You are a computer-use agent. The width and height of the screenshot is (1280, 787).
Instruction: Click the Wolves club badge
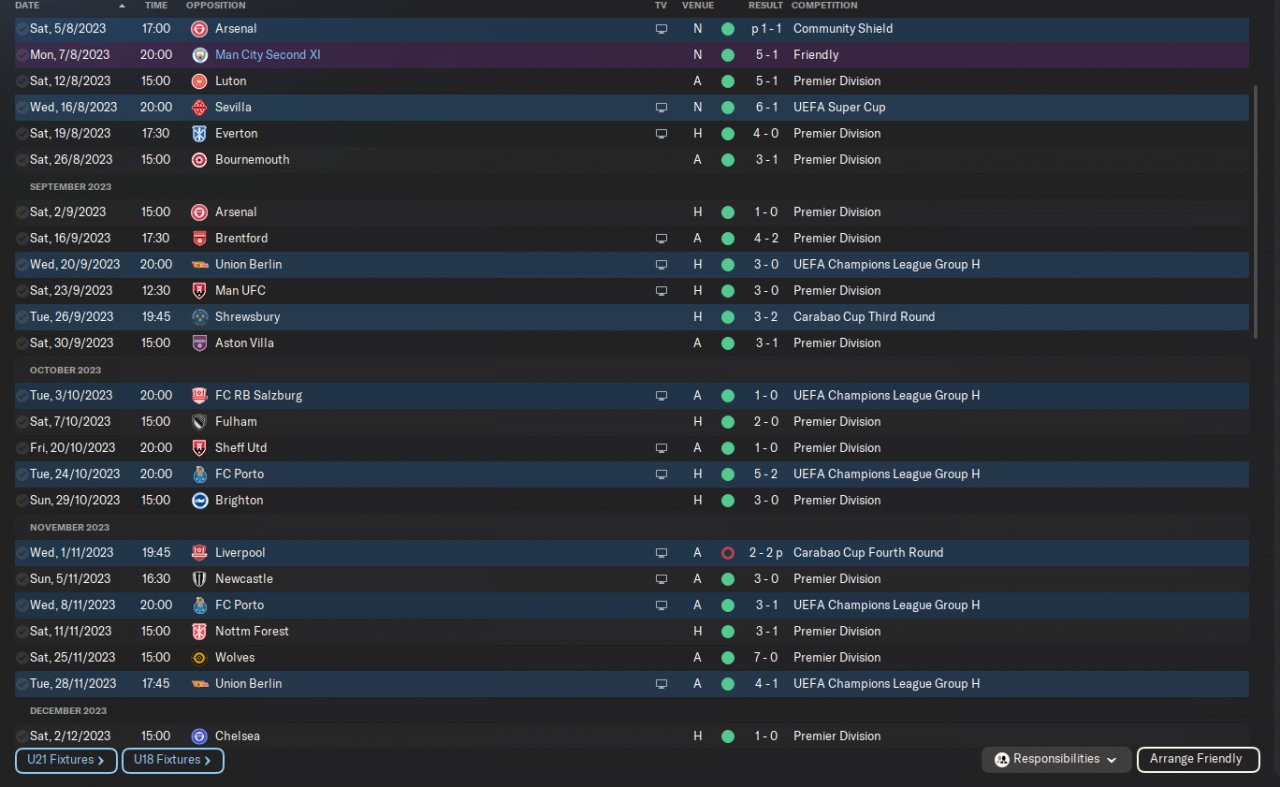pos(199,657)
